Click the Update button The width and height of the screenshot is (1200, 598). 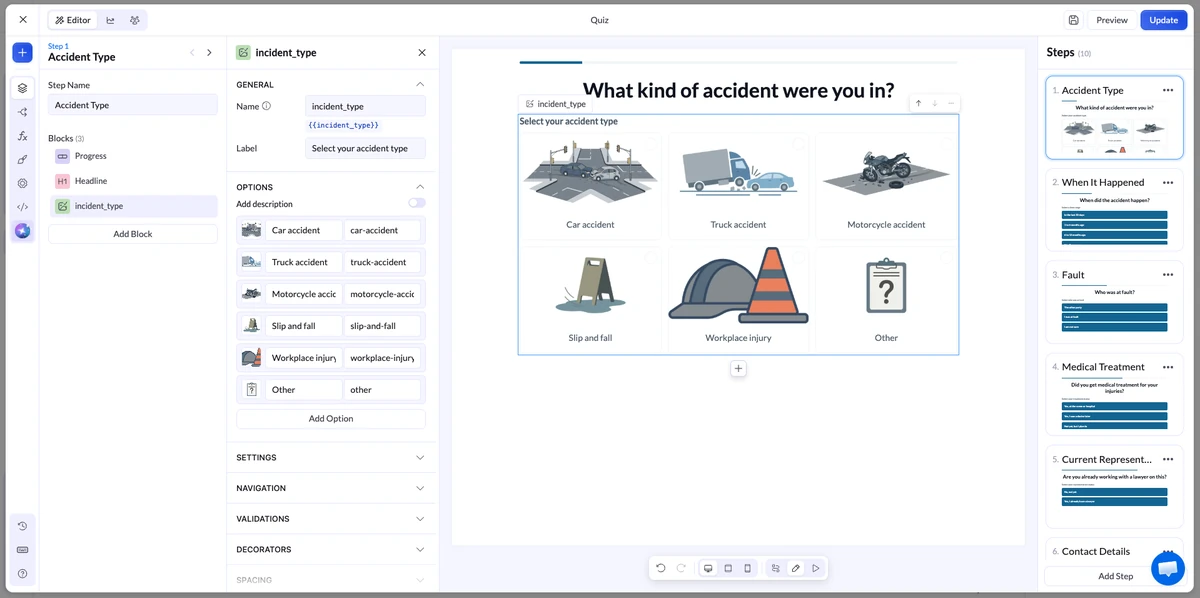(x=1163, y=20)
